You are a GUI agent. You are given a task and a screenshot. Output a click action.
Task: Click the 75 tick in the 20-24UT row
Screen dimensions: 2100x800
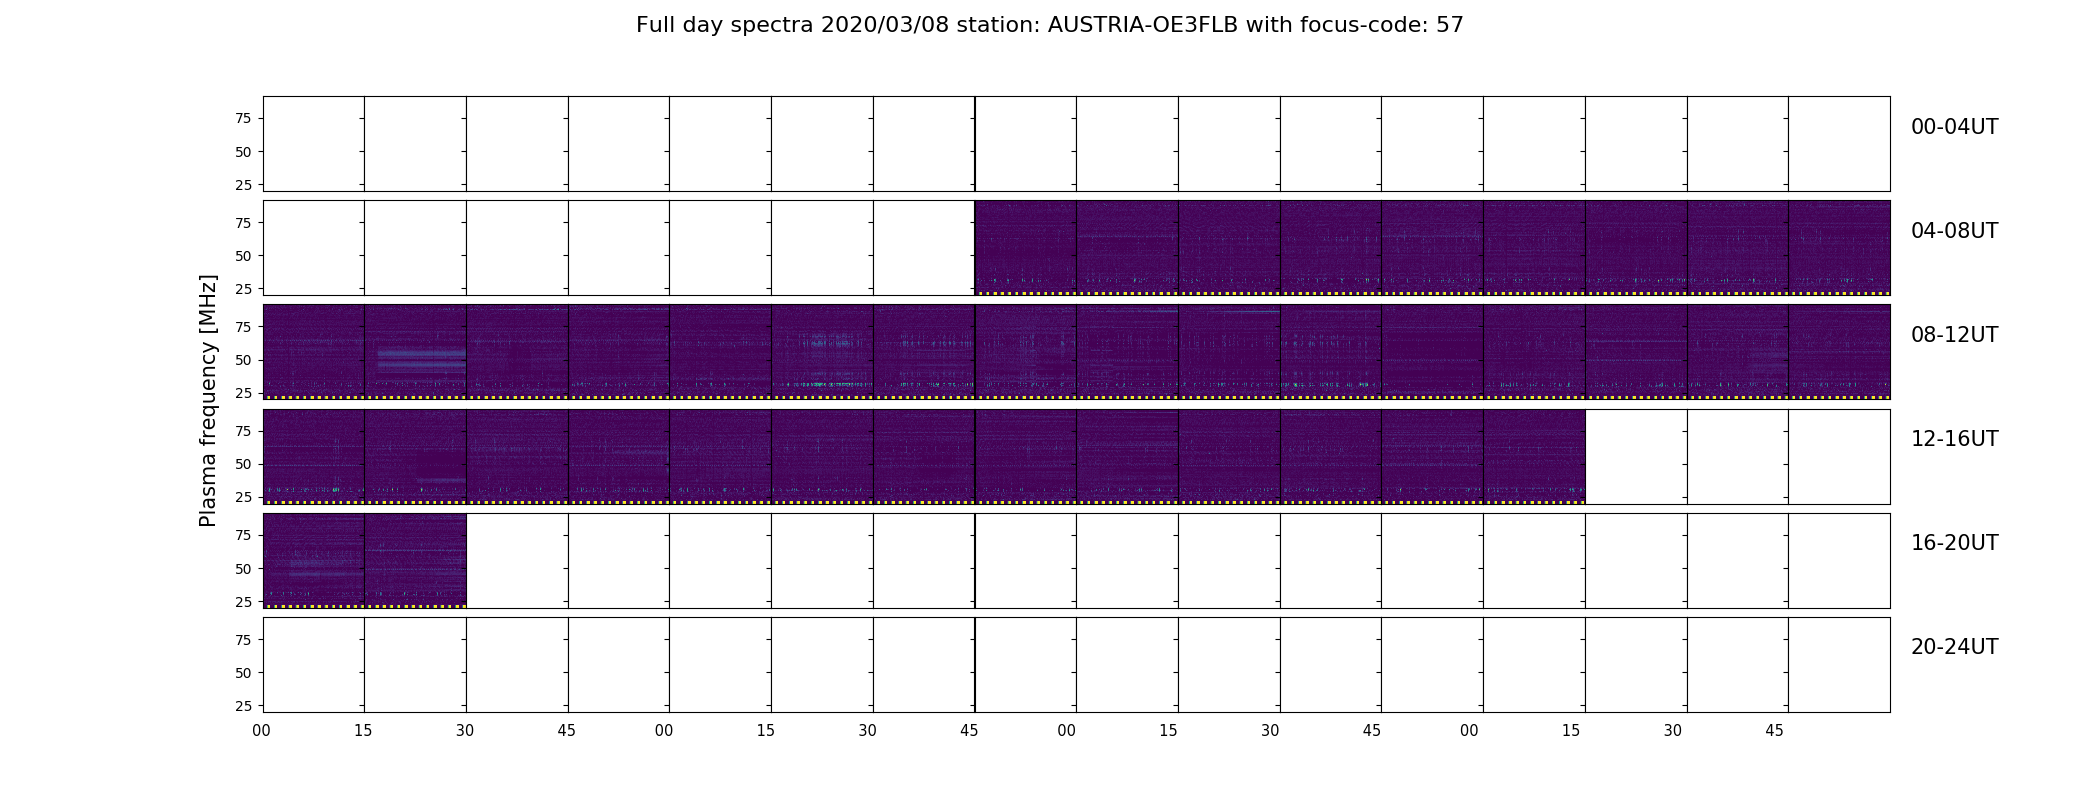(x=243, y=640)
